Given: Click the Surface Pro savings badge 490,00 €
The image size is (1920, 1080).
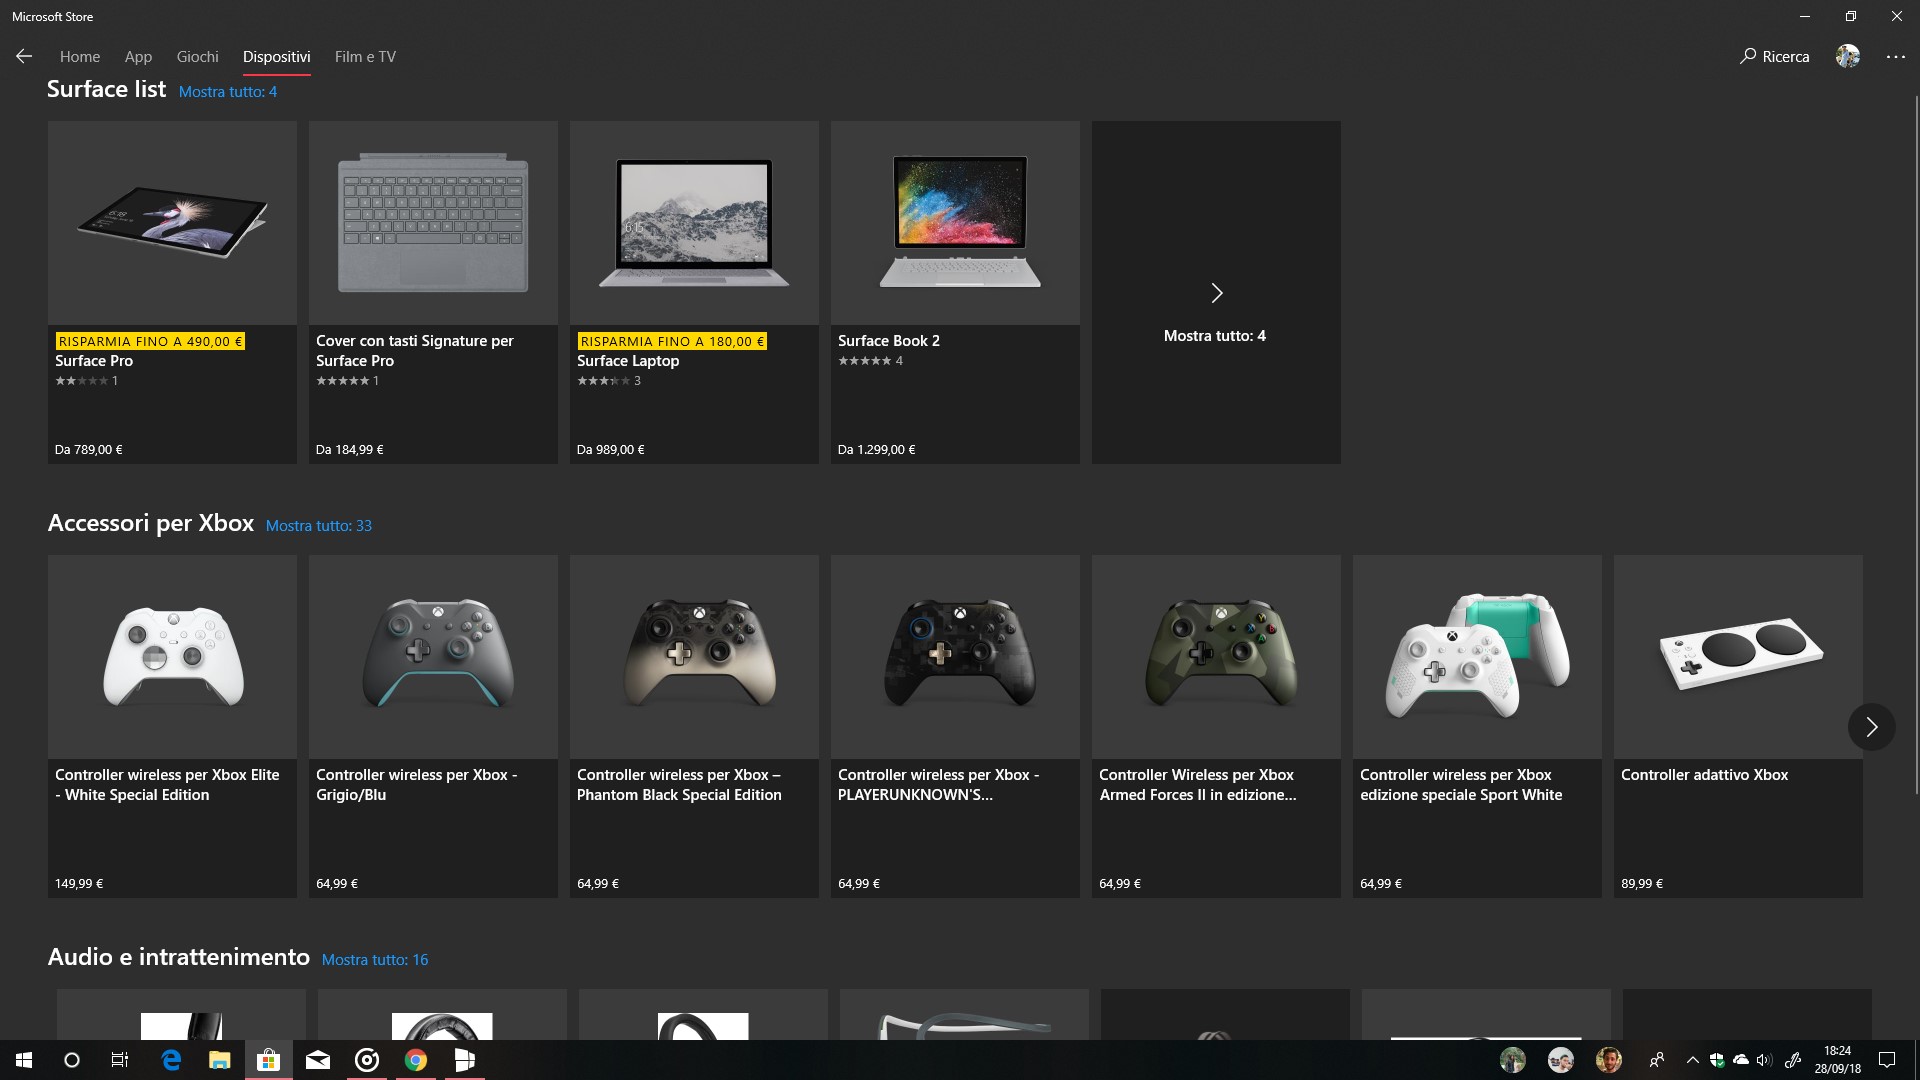Looking at the screenshot, I should click(150, 342).
